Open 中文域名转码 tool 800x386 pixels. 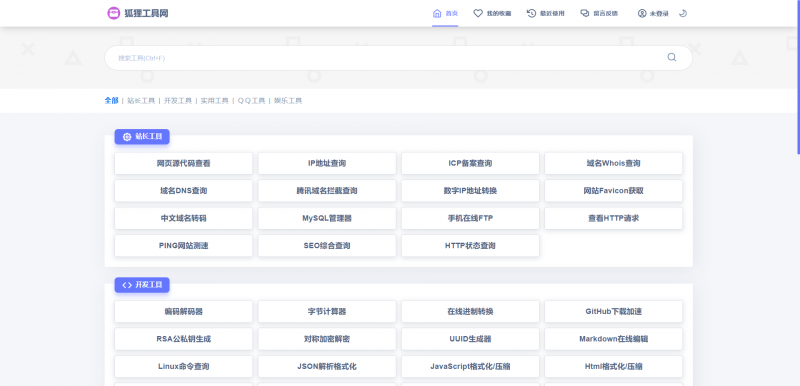pos(183,218)
